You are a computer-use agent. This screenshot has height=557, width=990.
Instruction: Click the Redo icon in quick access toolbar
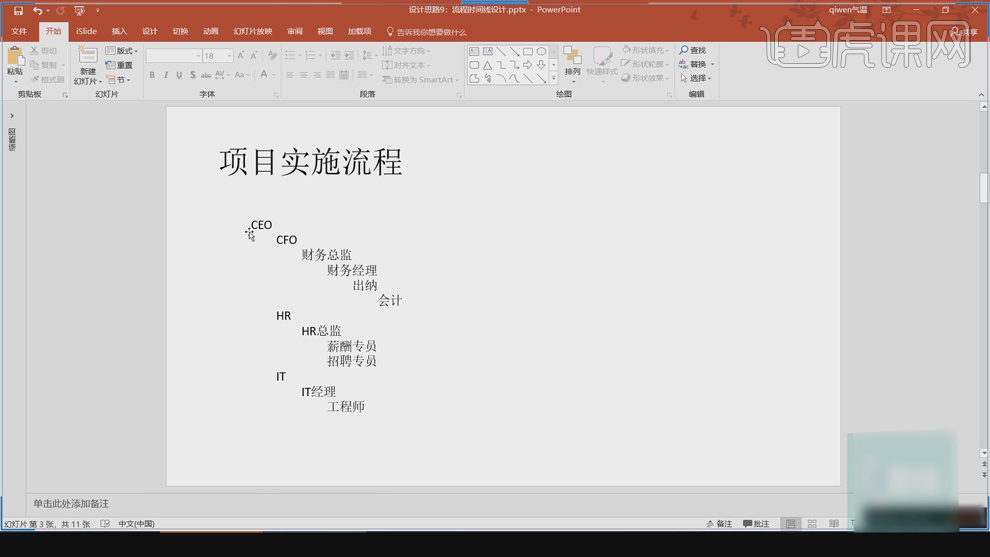point(61,11)
